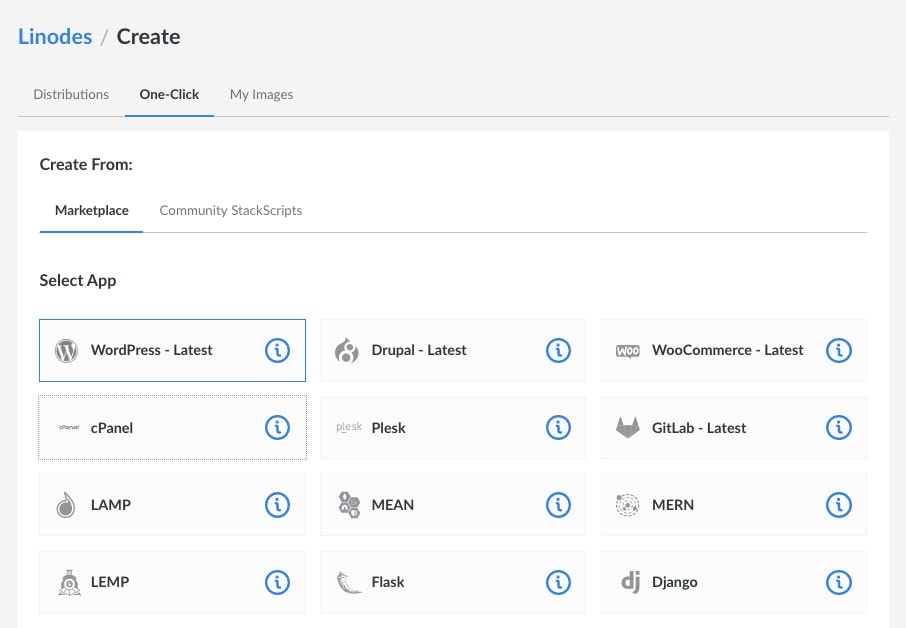The image size is (906, 628).
Task: Click the WordPress logo icon
Action: (66, 350)
